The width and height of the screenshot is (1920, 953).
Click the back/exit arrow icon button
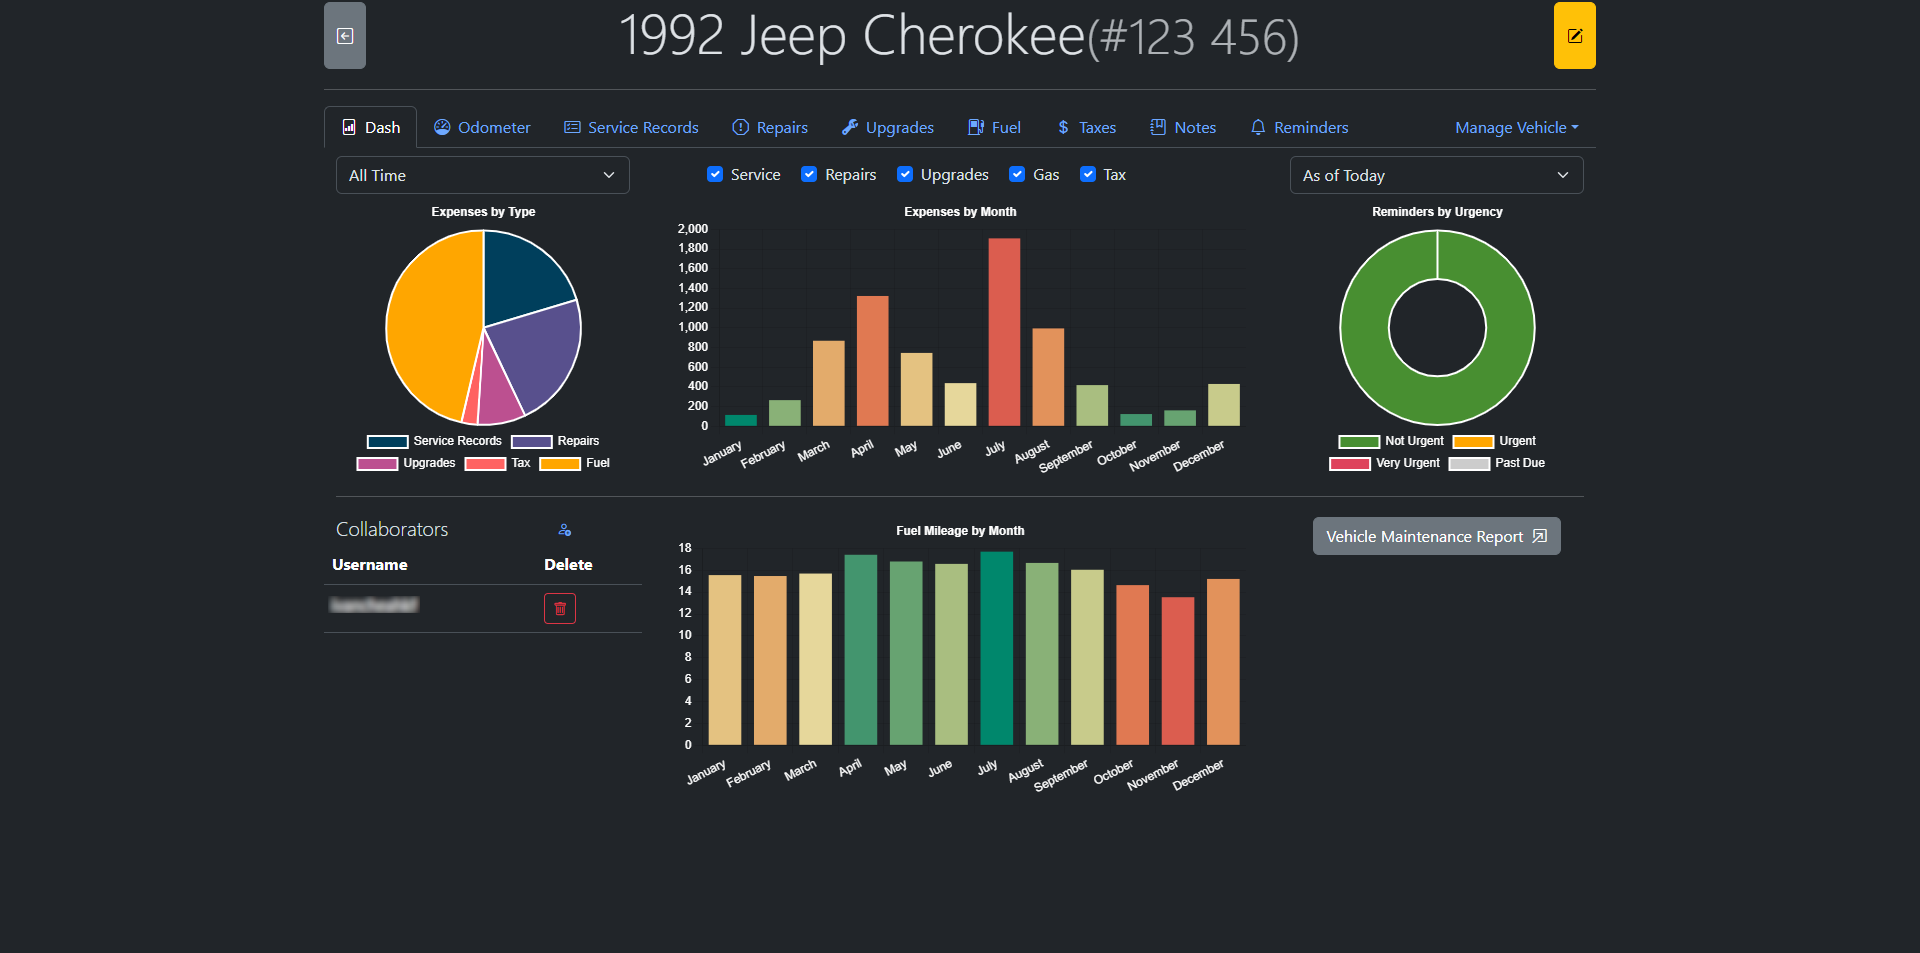click(345, 36)
